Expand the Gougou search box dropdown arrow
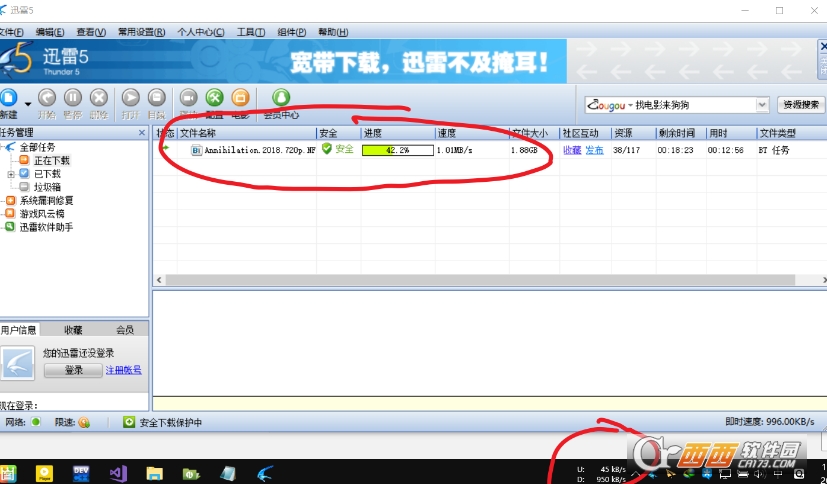 [762, 105]
